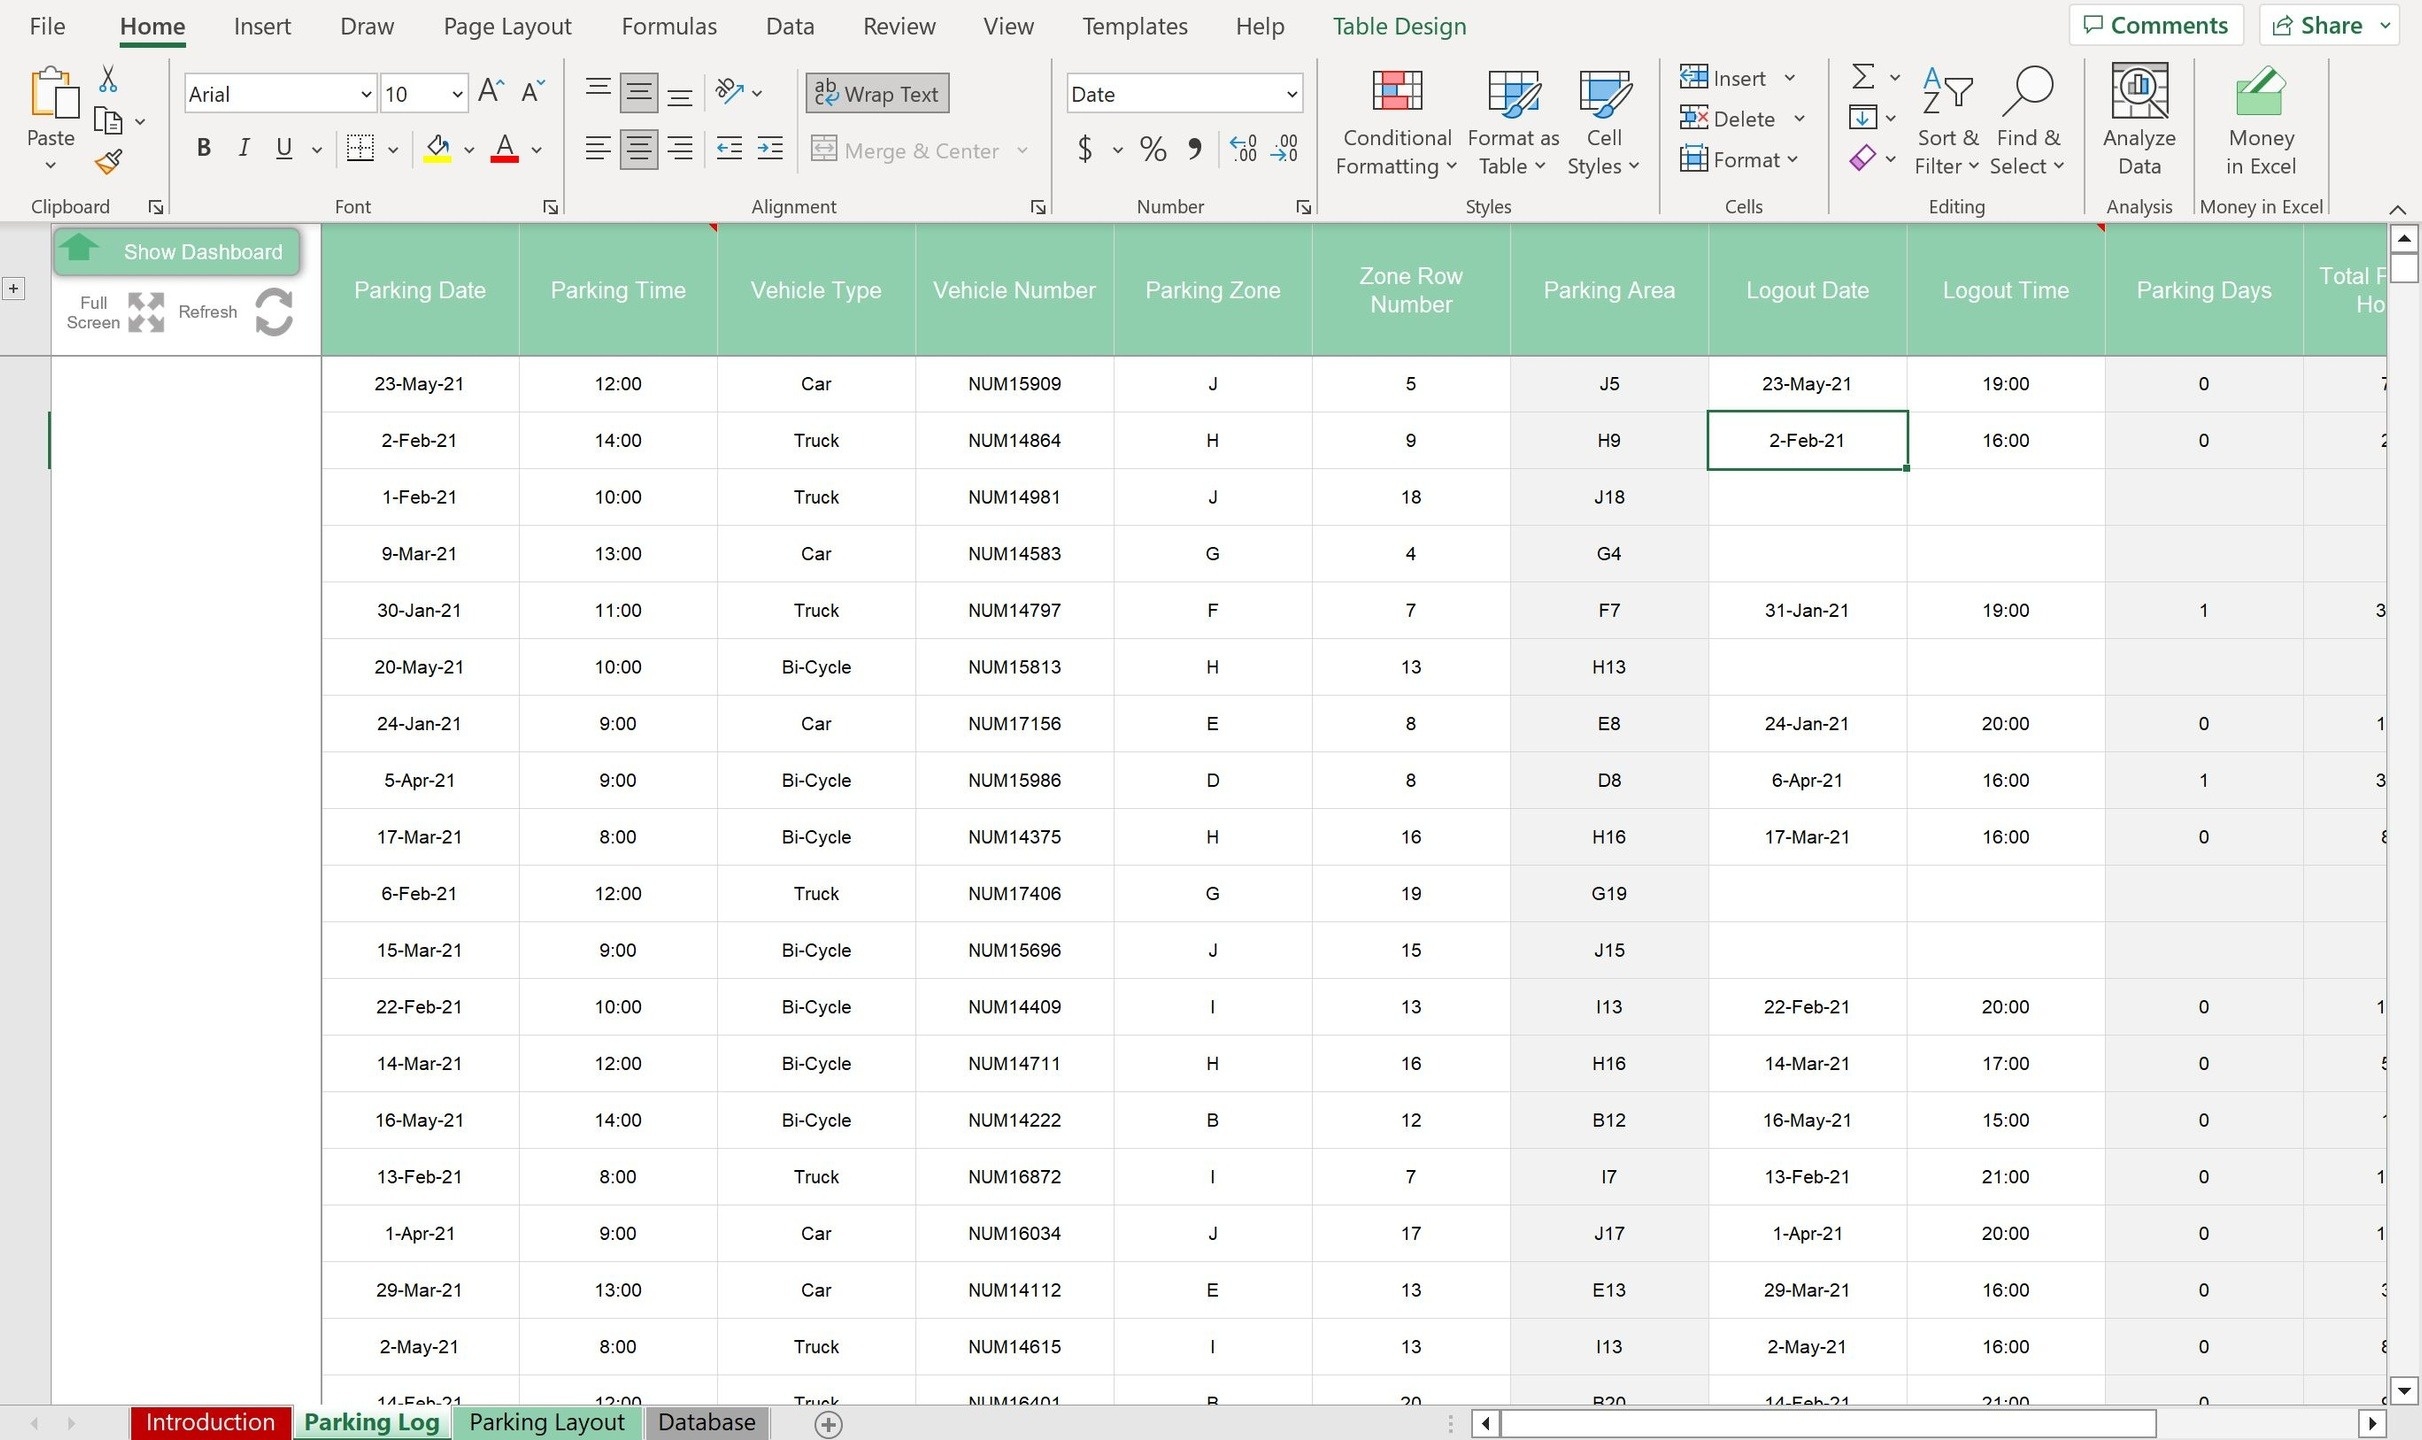Click the Increase Decimal icon
Viewport: 2422px width, 1440px height.
[1244, 150]
